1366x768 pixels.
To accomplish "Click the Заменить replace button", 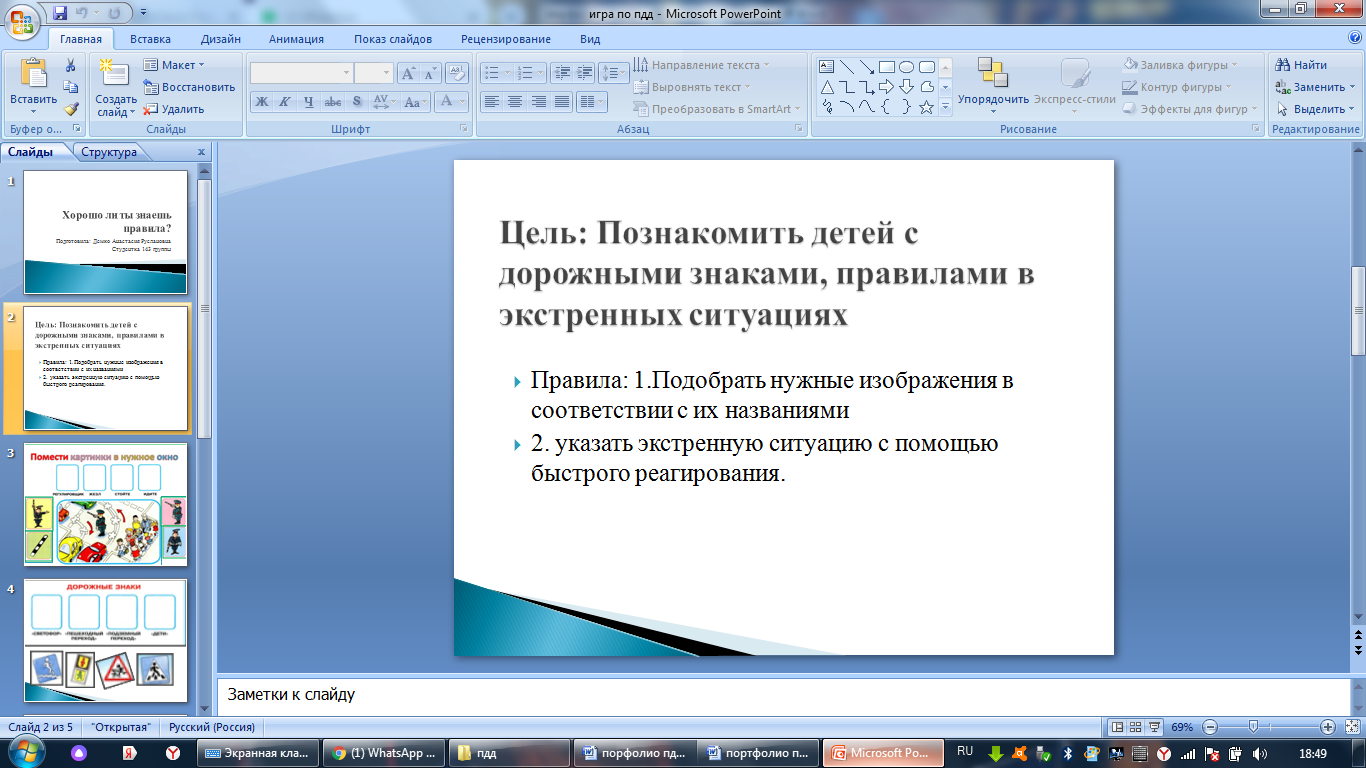I will [1316, 87].
